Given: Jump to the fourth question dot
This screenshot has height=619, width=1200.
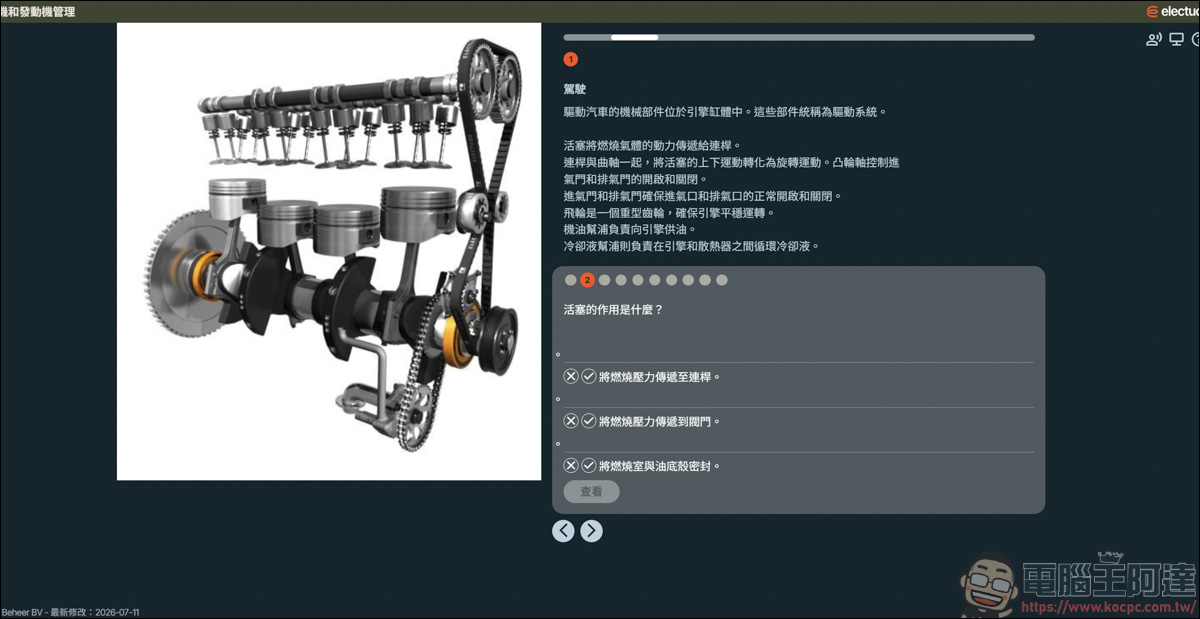Looking at the screenshot, I should pyautogui.click(x=621, y=280).
